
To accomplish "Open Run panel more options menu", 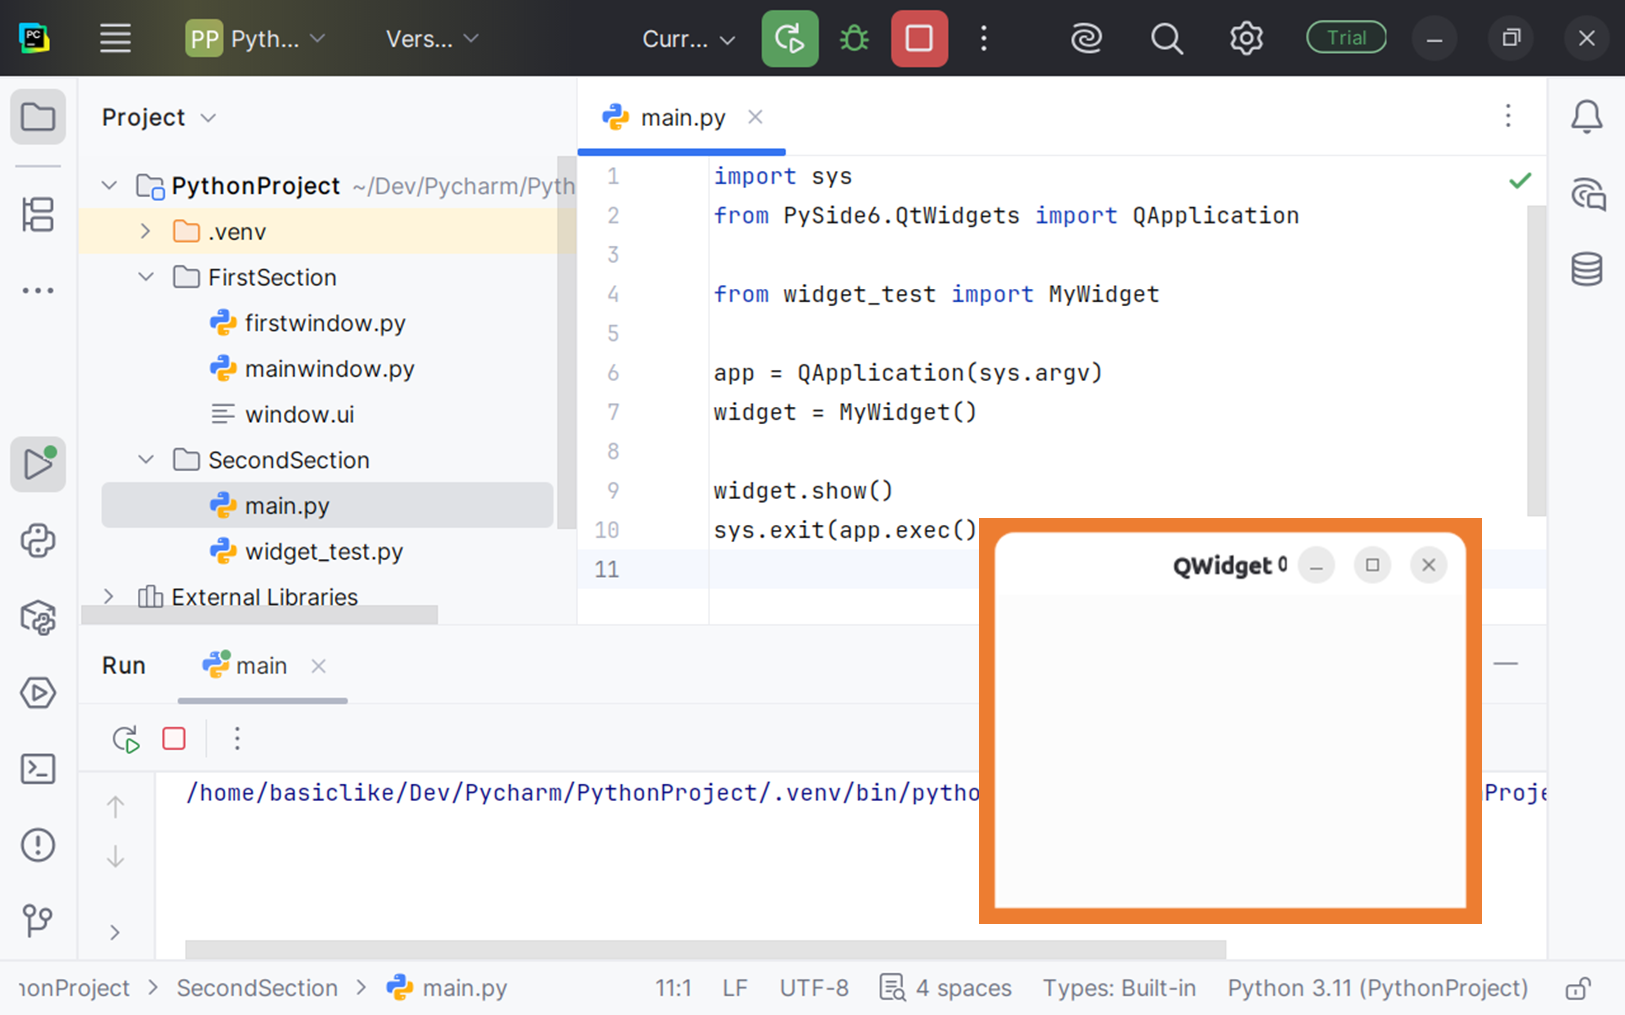I will tap(237, 739).
